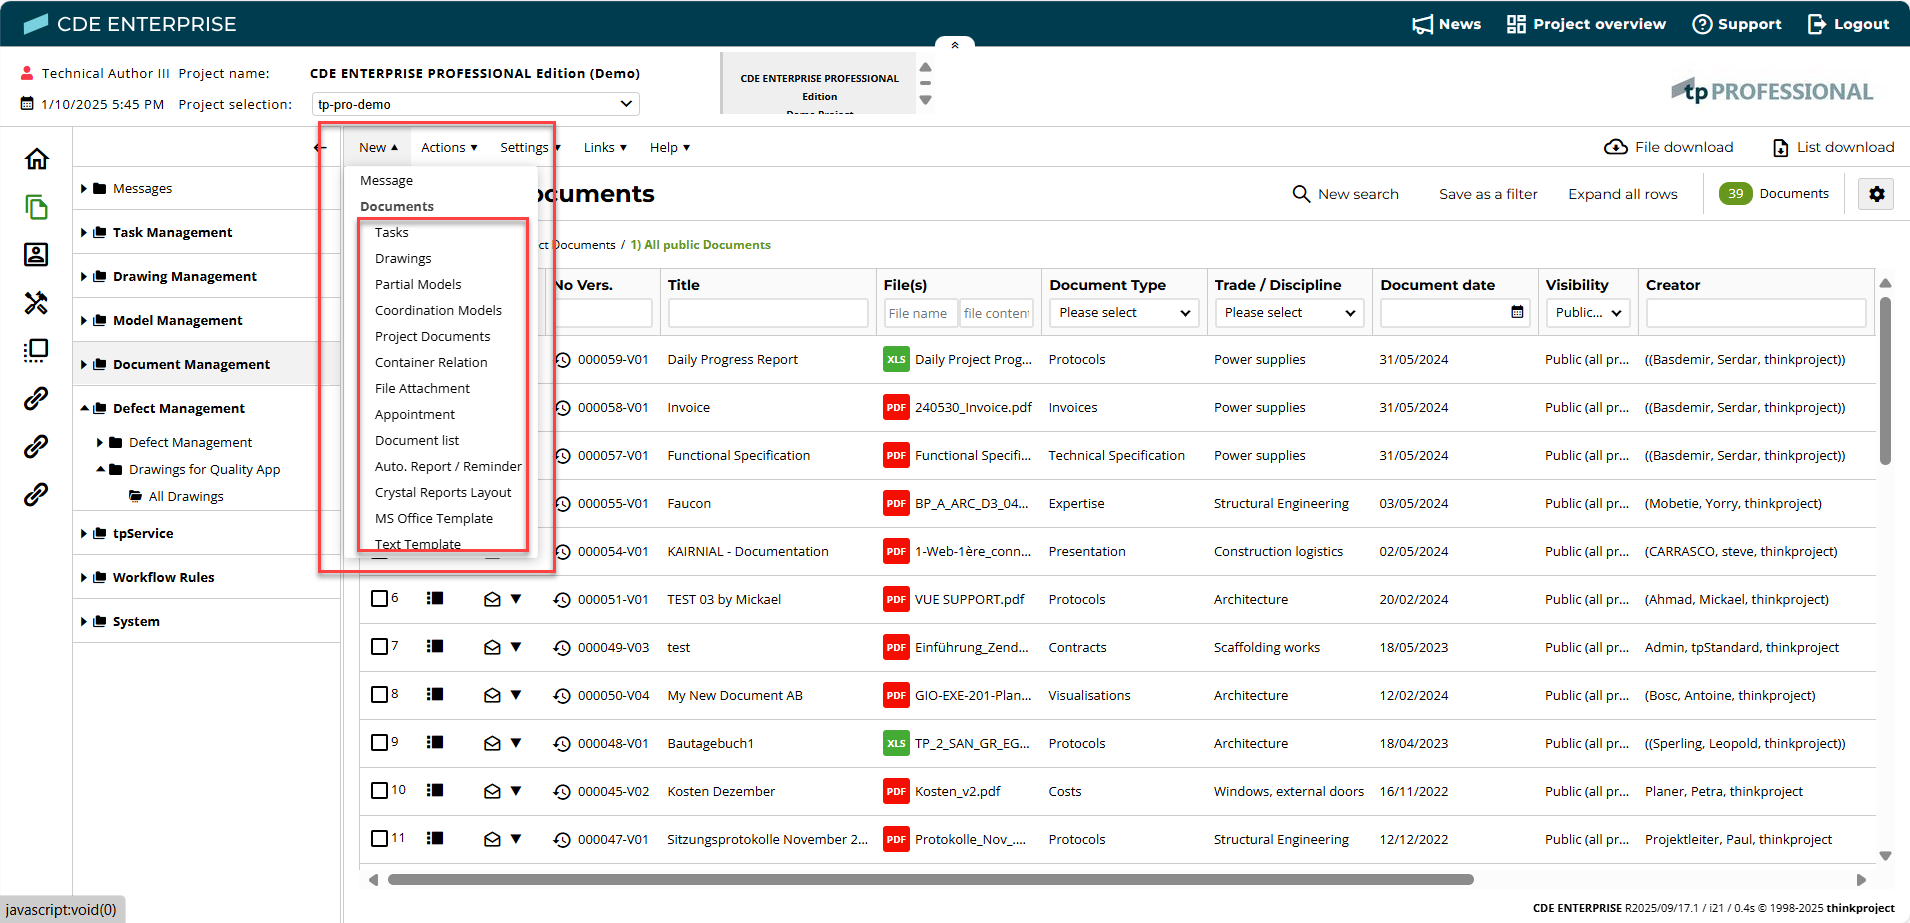This screenshot has width=1910, height=923.
Task: Open the Document Type filter dropdown
Action: pos(1123,313)
